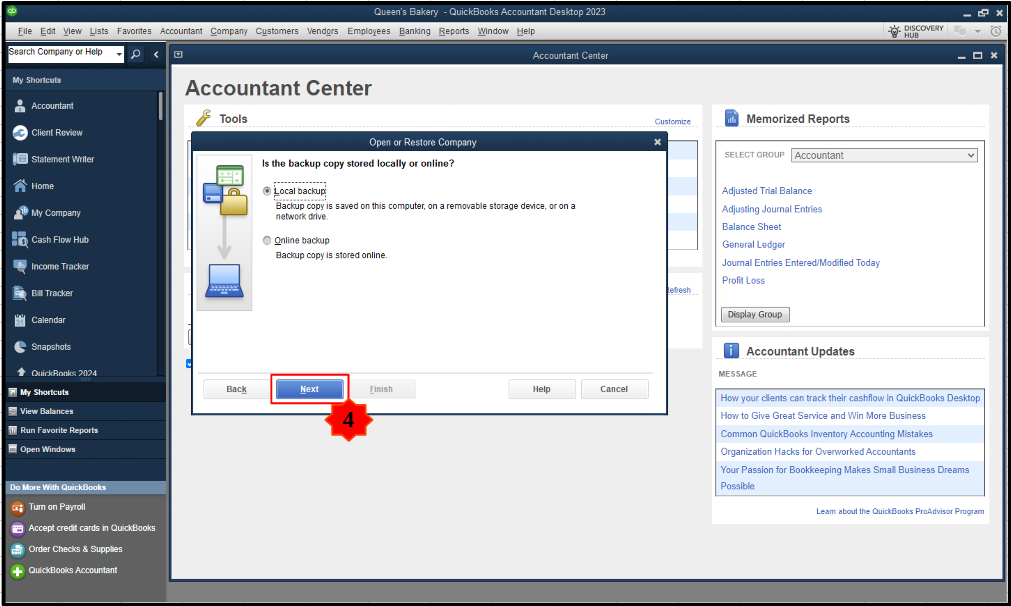Open How to Give Great Service message

pos(823,416)
